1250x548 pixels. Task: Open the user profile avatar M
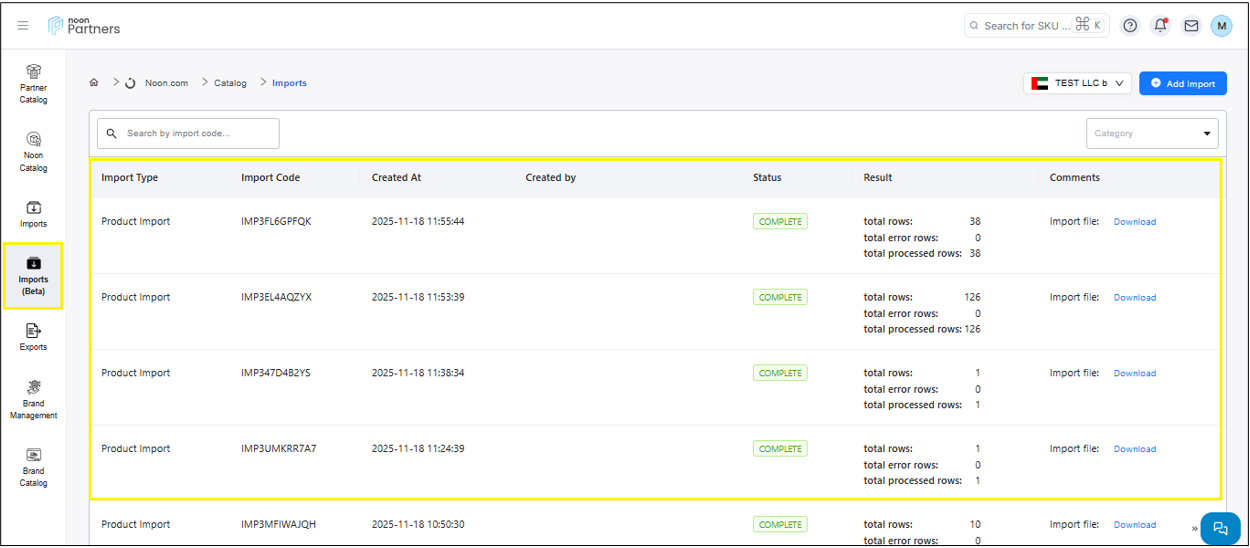(x=1221, y=26)
